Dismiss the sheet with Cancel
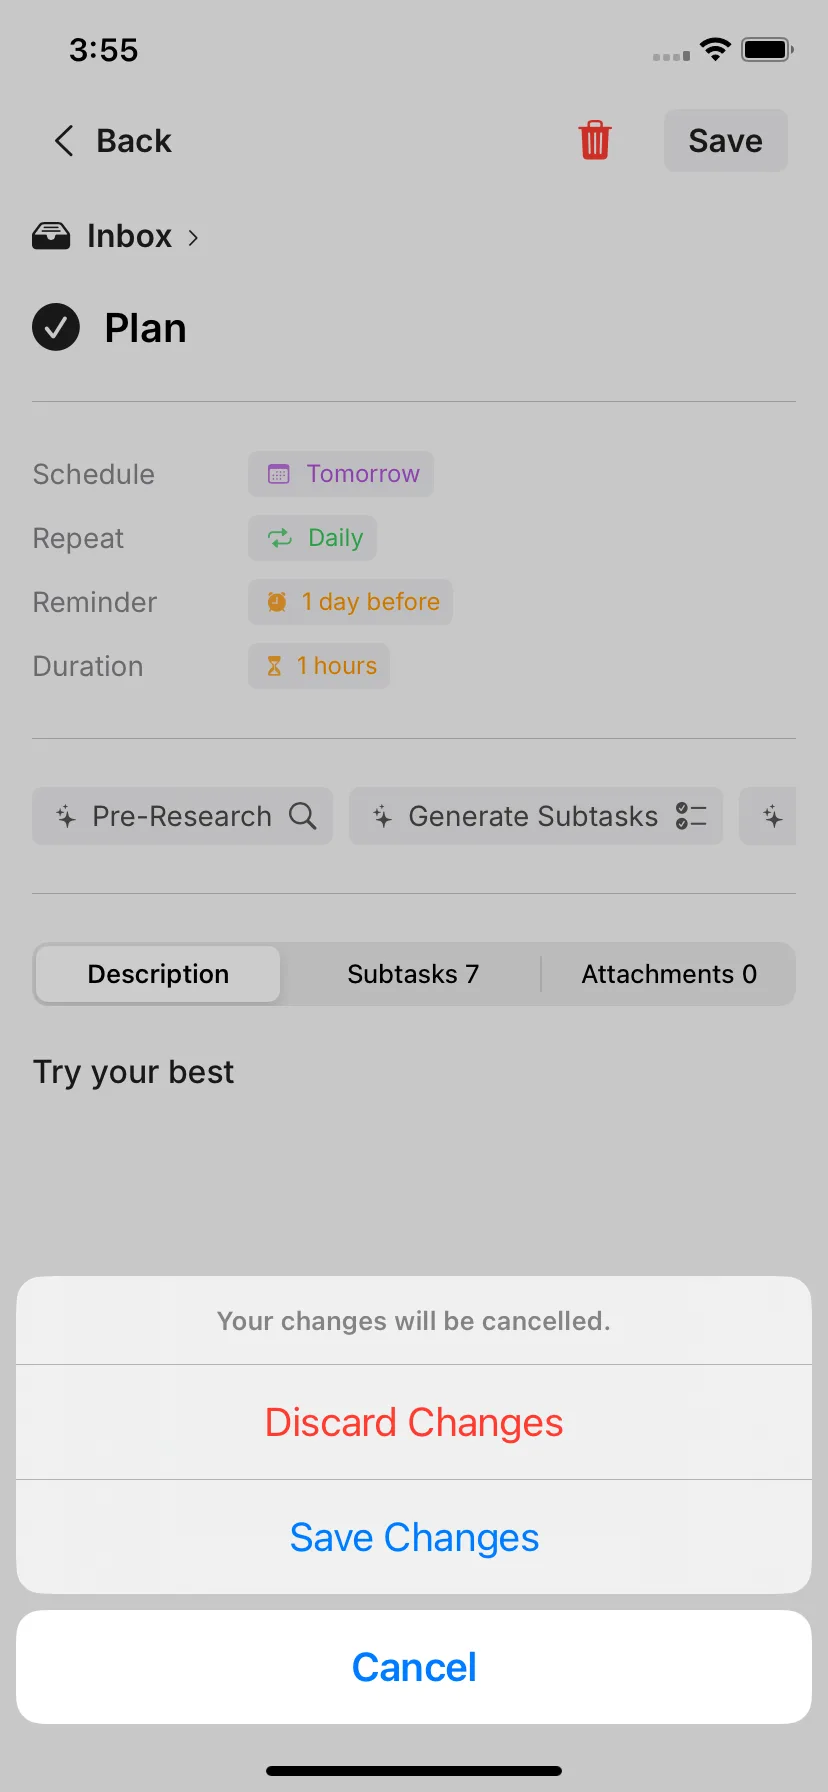828x1792 pixels. [x=414, y=1667]
